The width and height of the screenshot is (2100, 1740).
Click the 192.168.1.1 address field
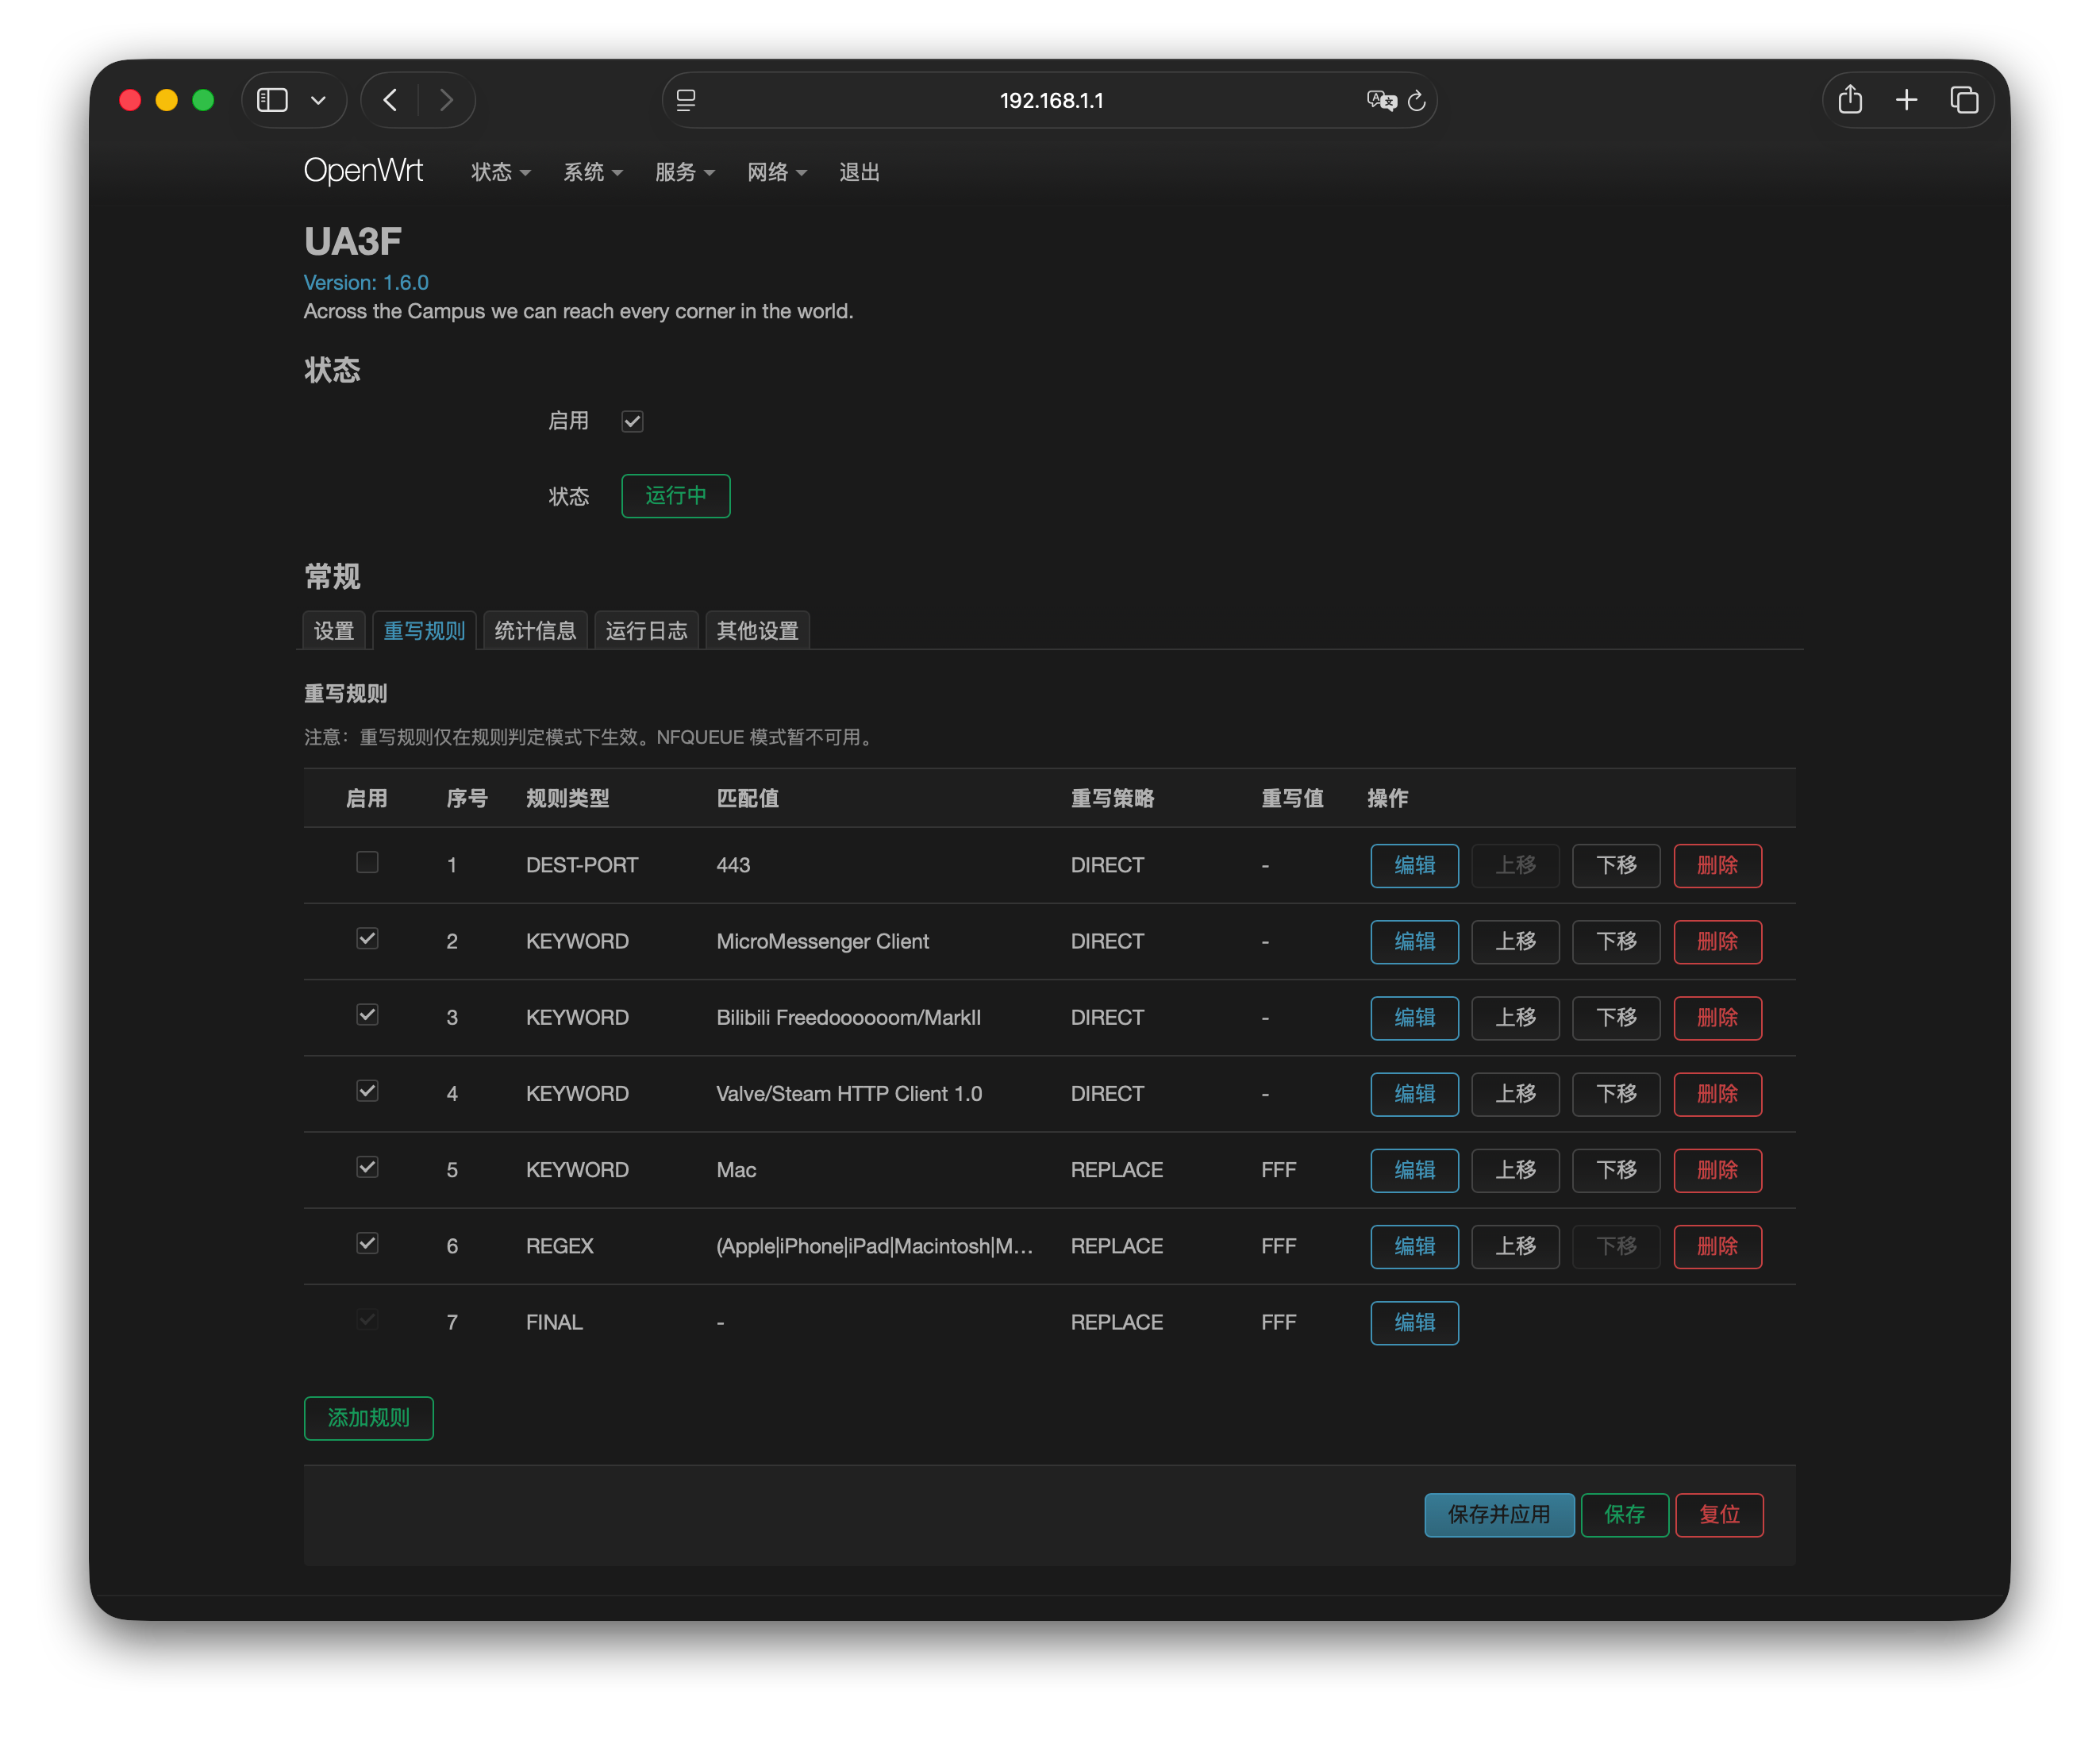(x=1051, y=100)
